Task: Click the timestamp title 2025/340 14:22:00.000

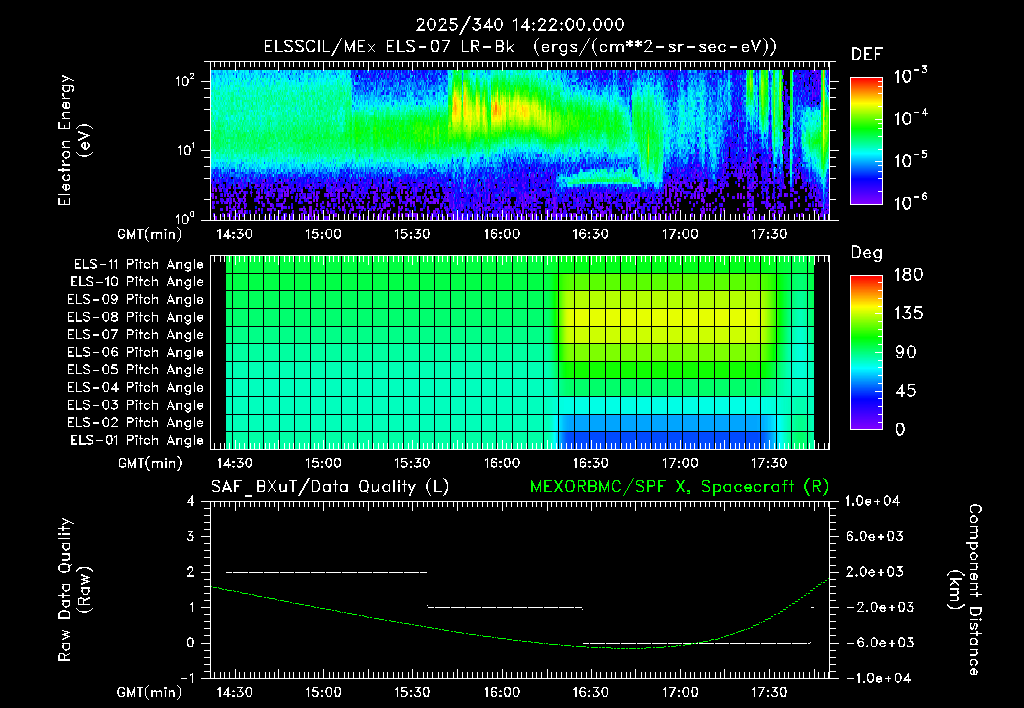Action: pos(520,25)
